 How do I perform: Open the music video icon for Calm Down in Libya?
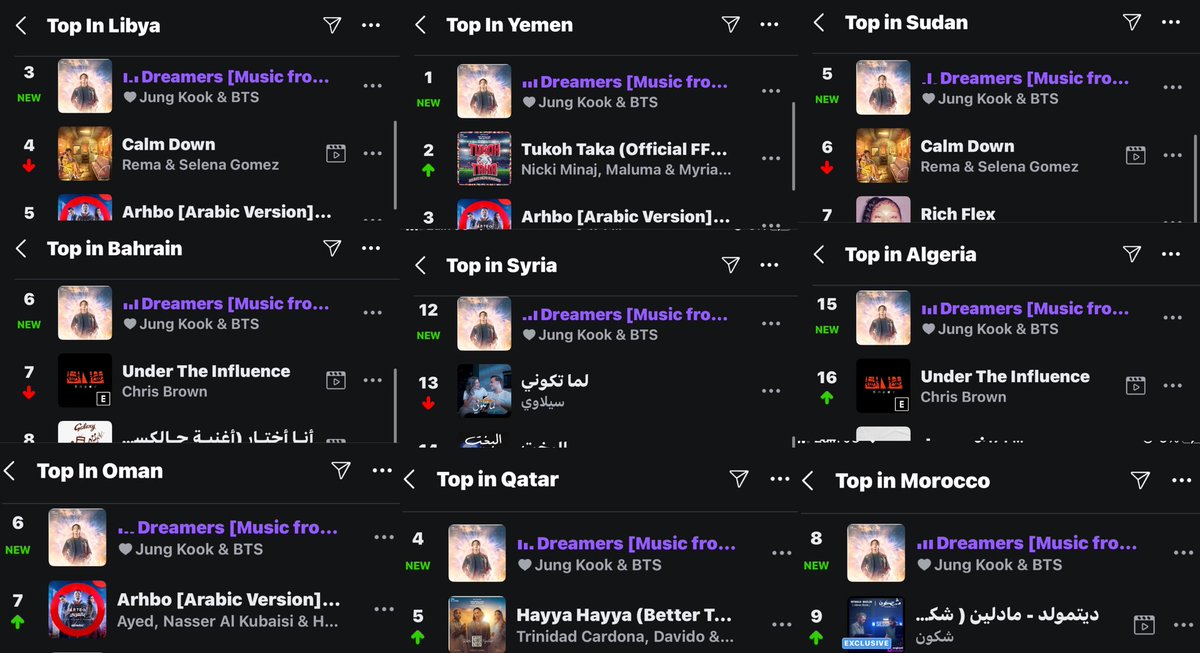pyautogui.click(x=336, y=154)
